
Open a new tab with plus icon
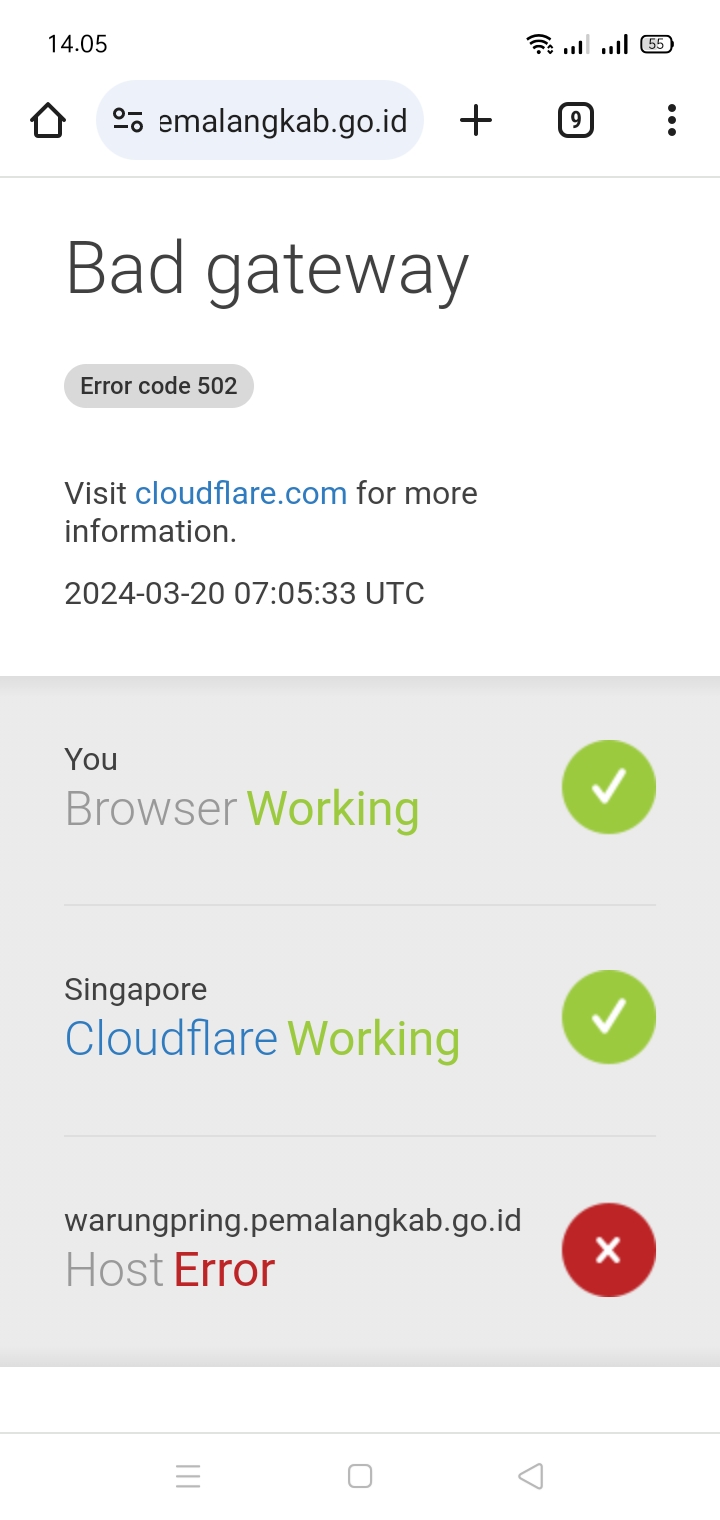pos(476,121)
